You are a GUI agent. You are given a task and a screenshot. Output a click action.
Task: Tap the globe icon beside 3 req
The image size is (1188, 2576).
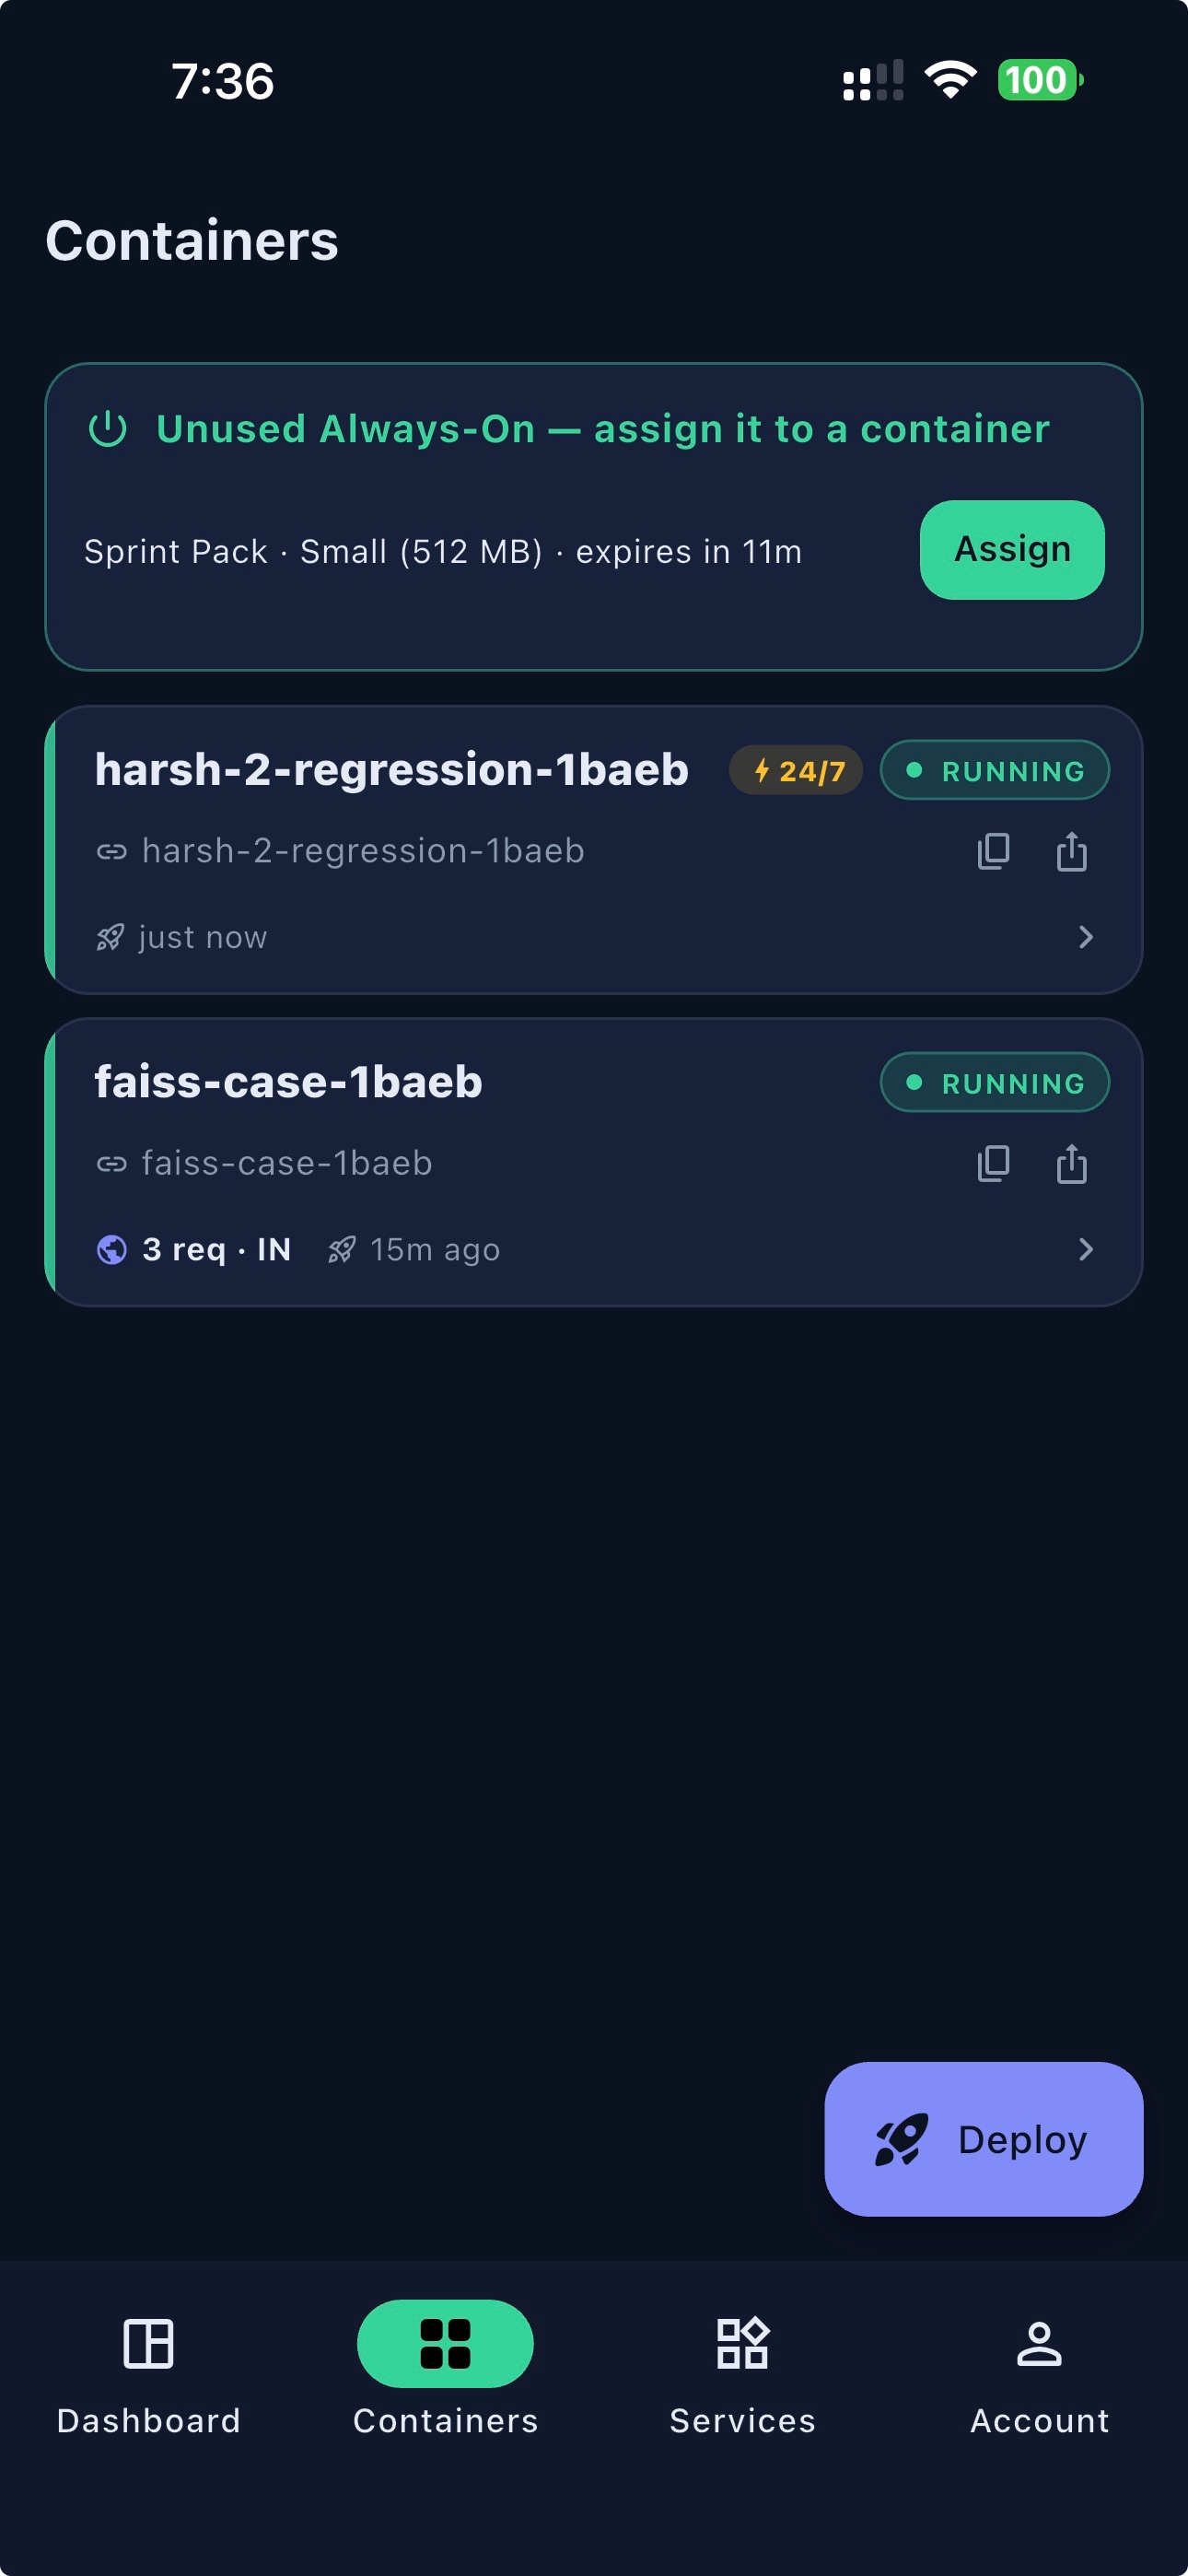[x=111, y=1249]
